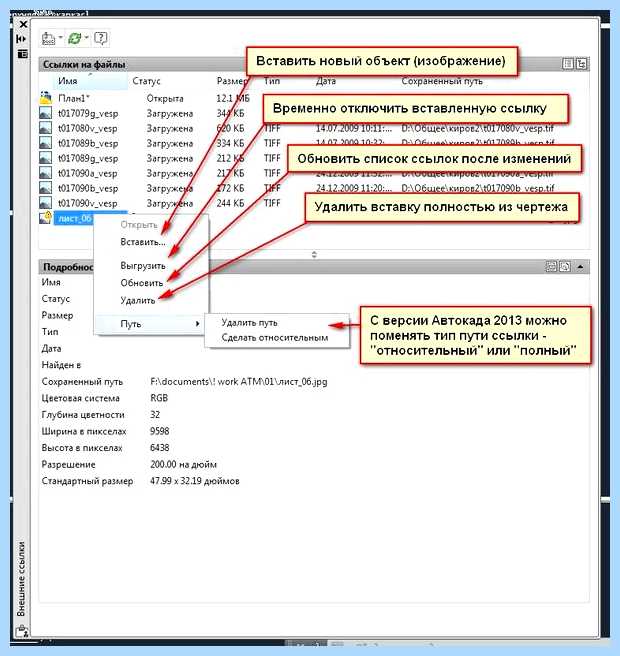Expand the Путь submenu entry
The height and width of the screenshot is (656, 620).
[151, 323]
